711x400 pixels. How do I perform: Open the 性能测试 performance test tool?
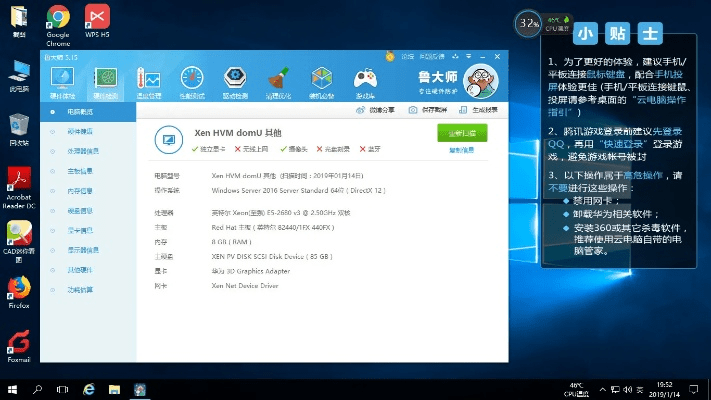click(x=192, y=80)
